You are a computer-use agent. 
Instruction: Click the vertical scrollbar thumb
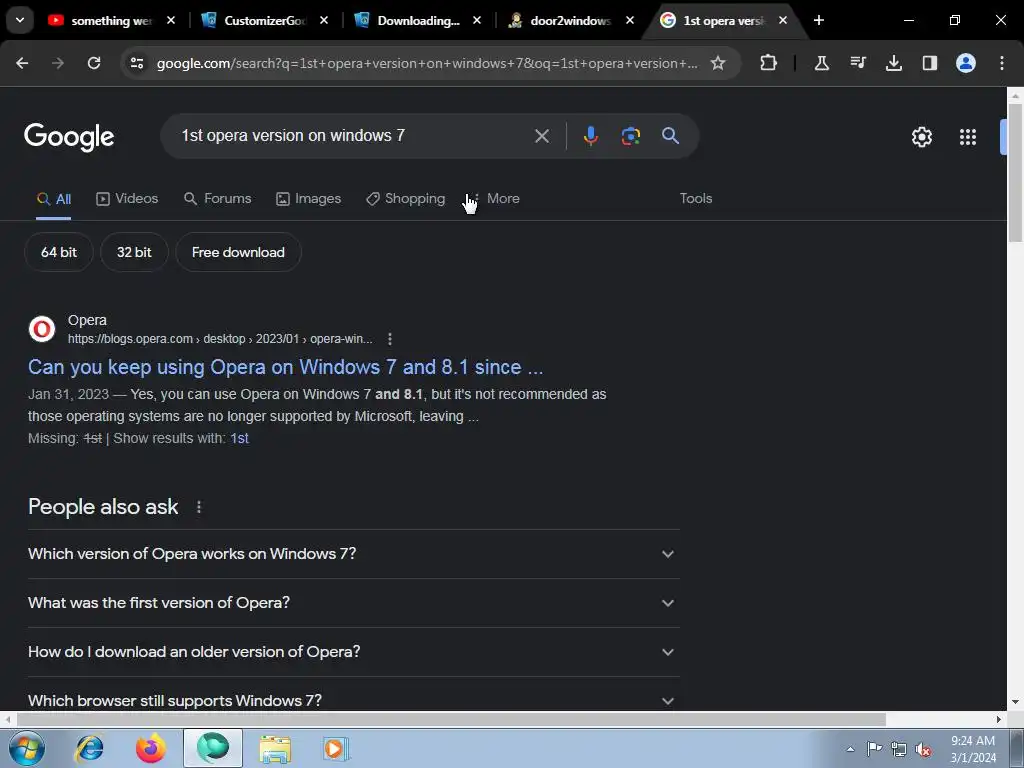[1015, 173]
